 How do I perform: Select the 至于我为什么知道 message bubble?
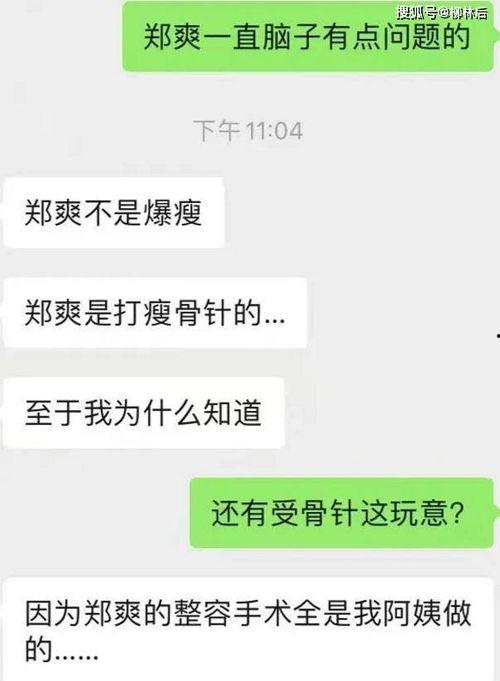coord(144,413)
